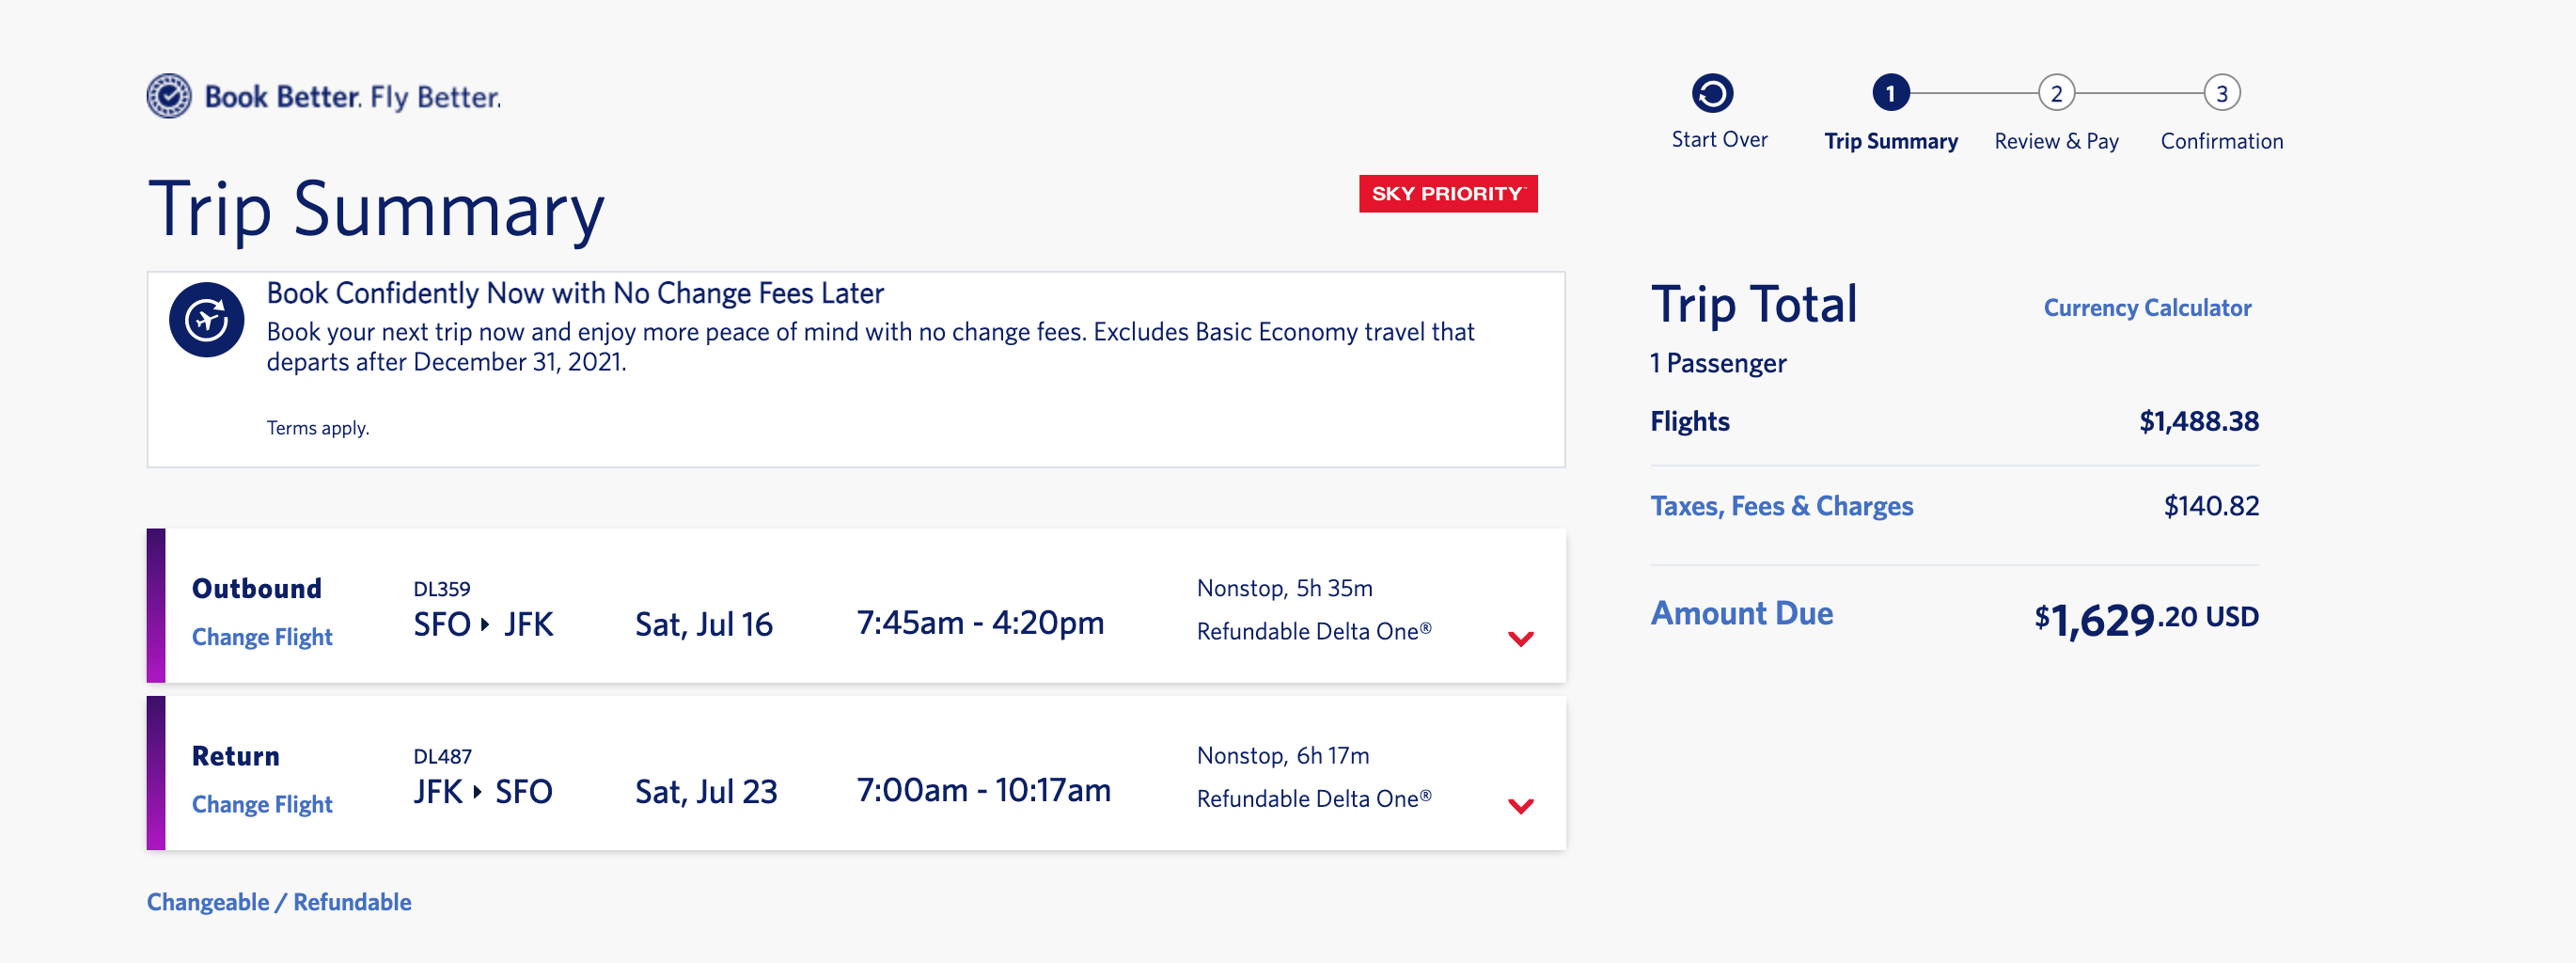
Task: Open the Currency Calculator link
Action: coord(2147,308)
